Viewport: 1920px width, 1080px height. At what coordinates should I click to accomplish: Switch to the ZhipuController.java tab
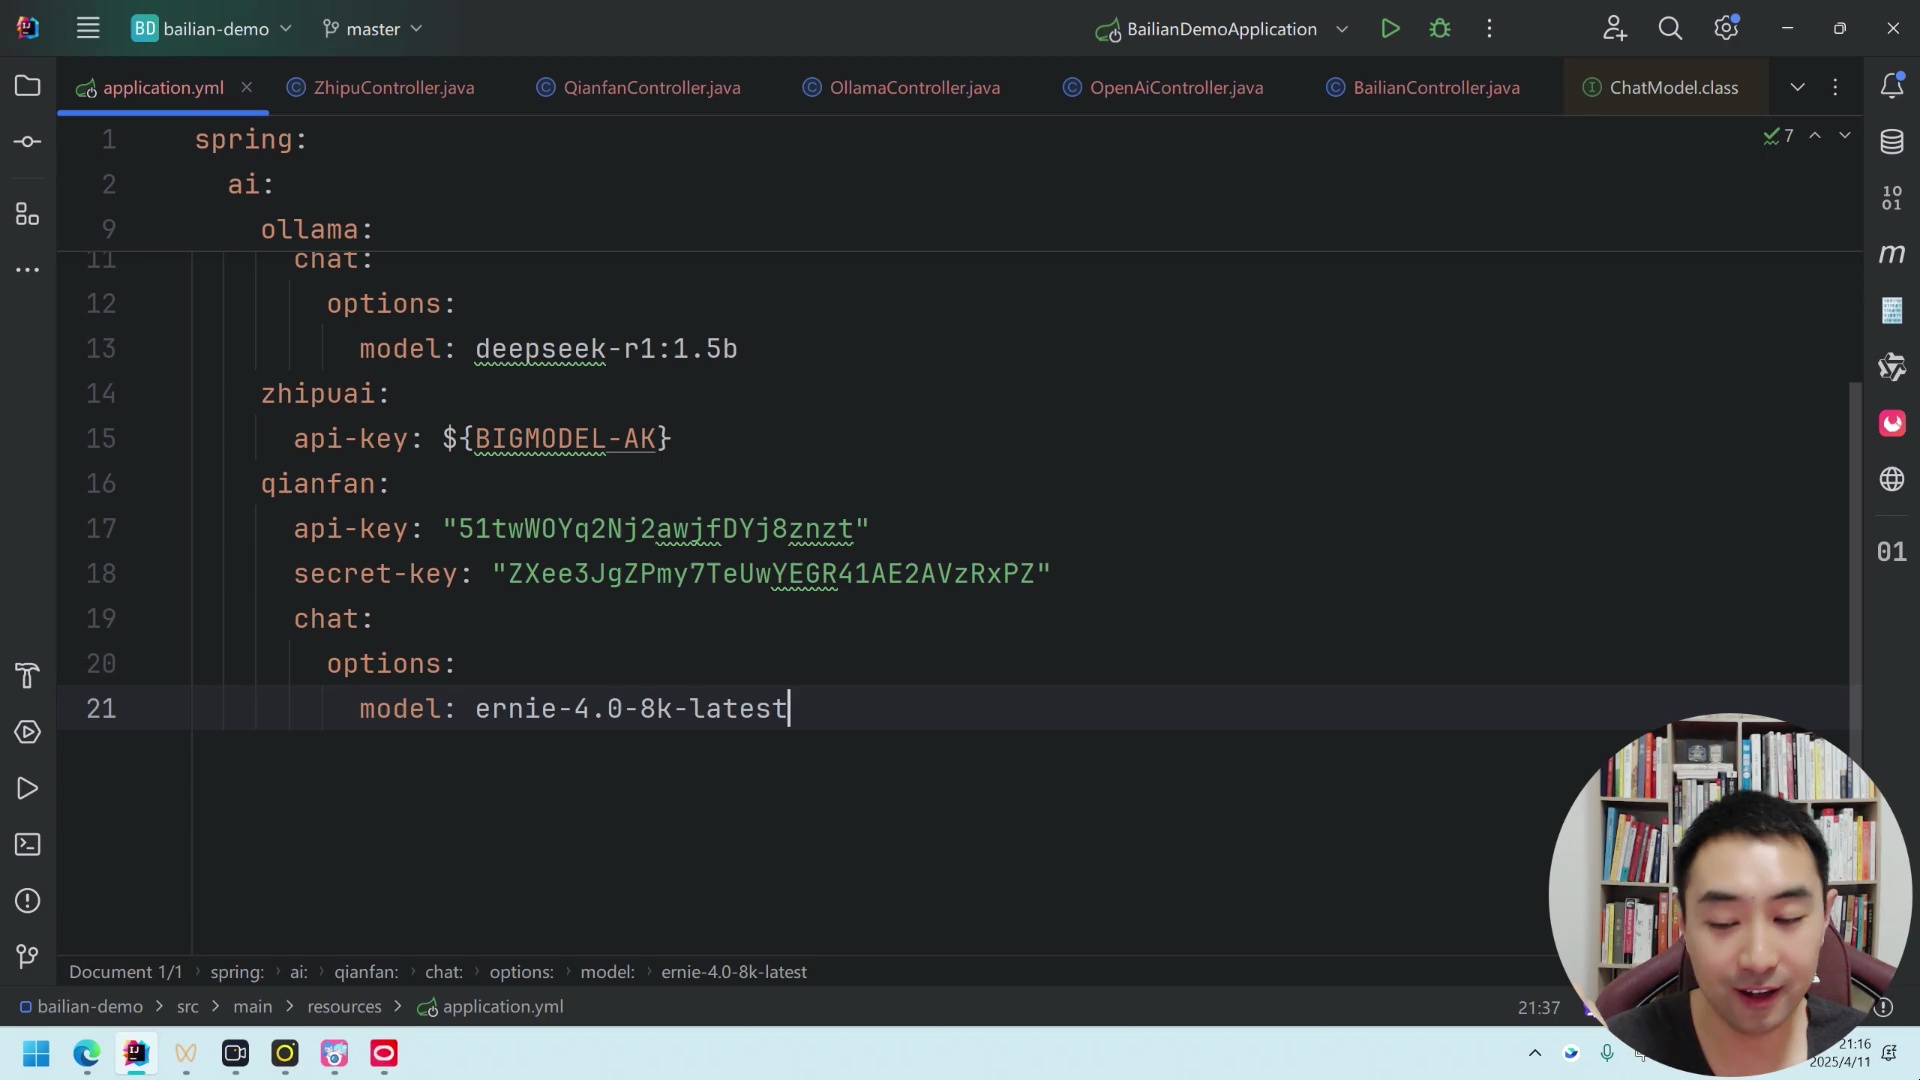tap(393, 88)
